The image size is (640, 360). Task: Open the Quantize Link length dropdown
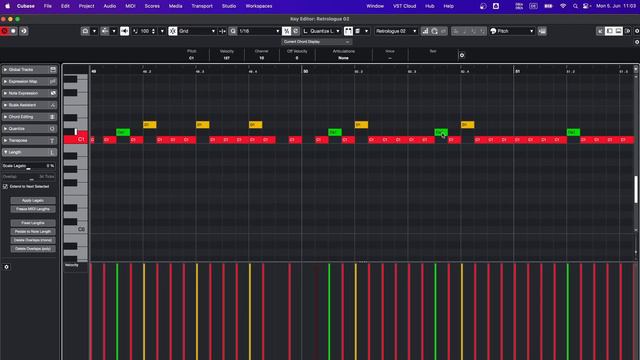(322, 31)
